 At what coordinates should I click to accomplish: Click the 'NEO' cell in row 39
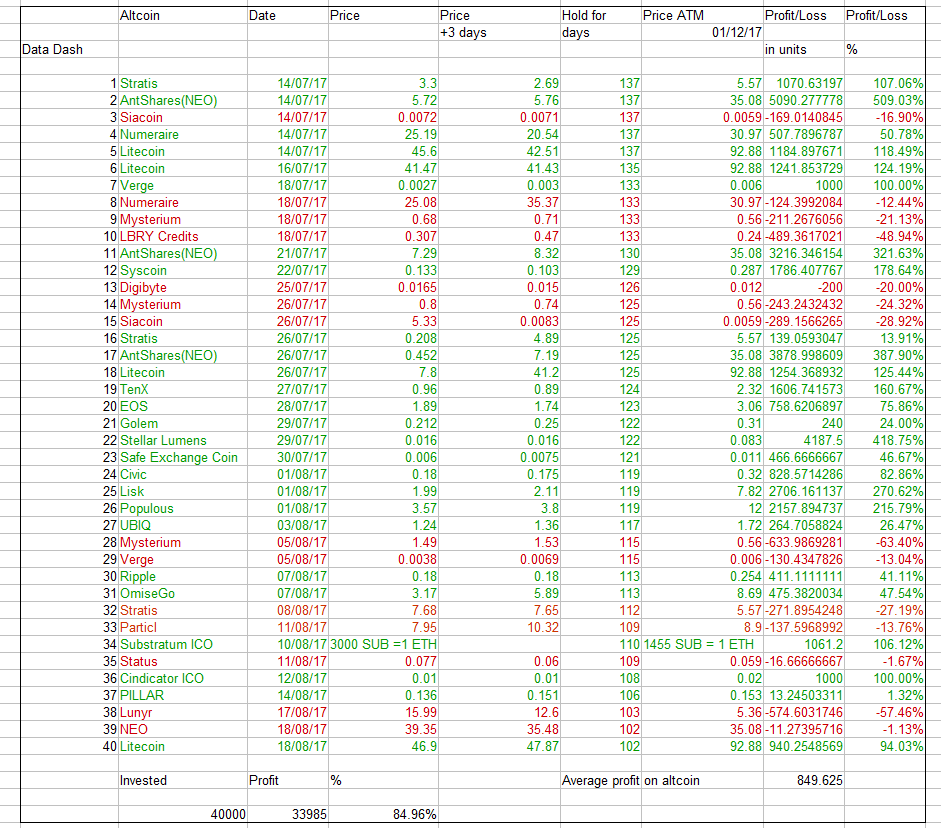point(183,729)
